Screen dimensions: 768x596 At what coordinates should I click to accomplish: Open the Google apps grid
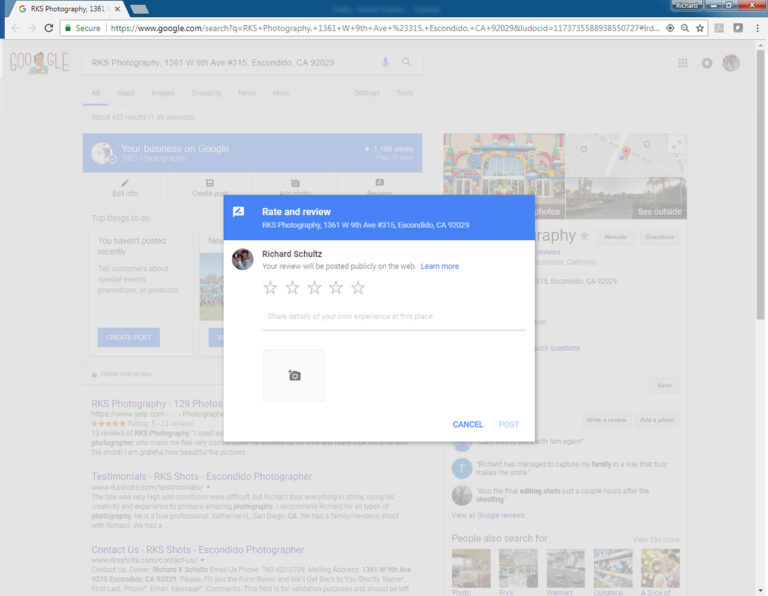click(x=683, y=63)
